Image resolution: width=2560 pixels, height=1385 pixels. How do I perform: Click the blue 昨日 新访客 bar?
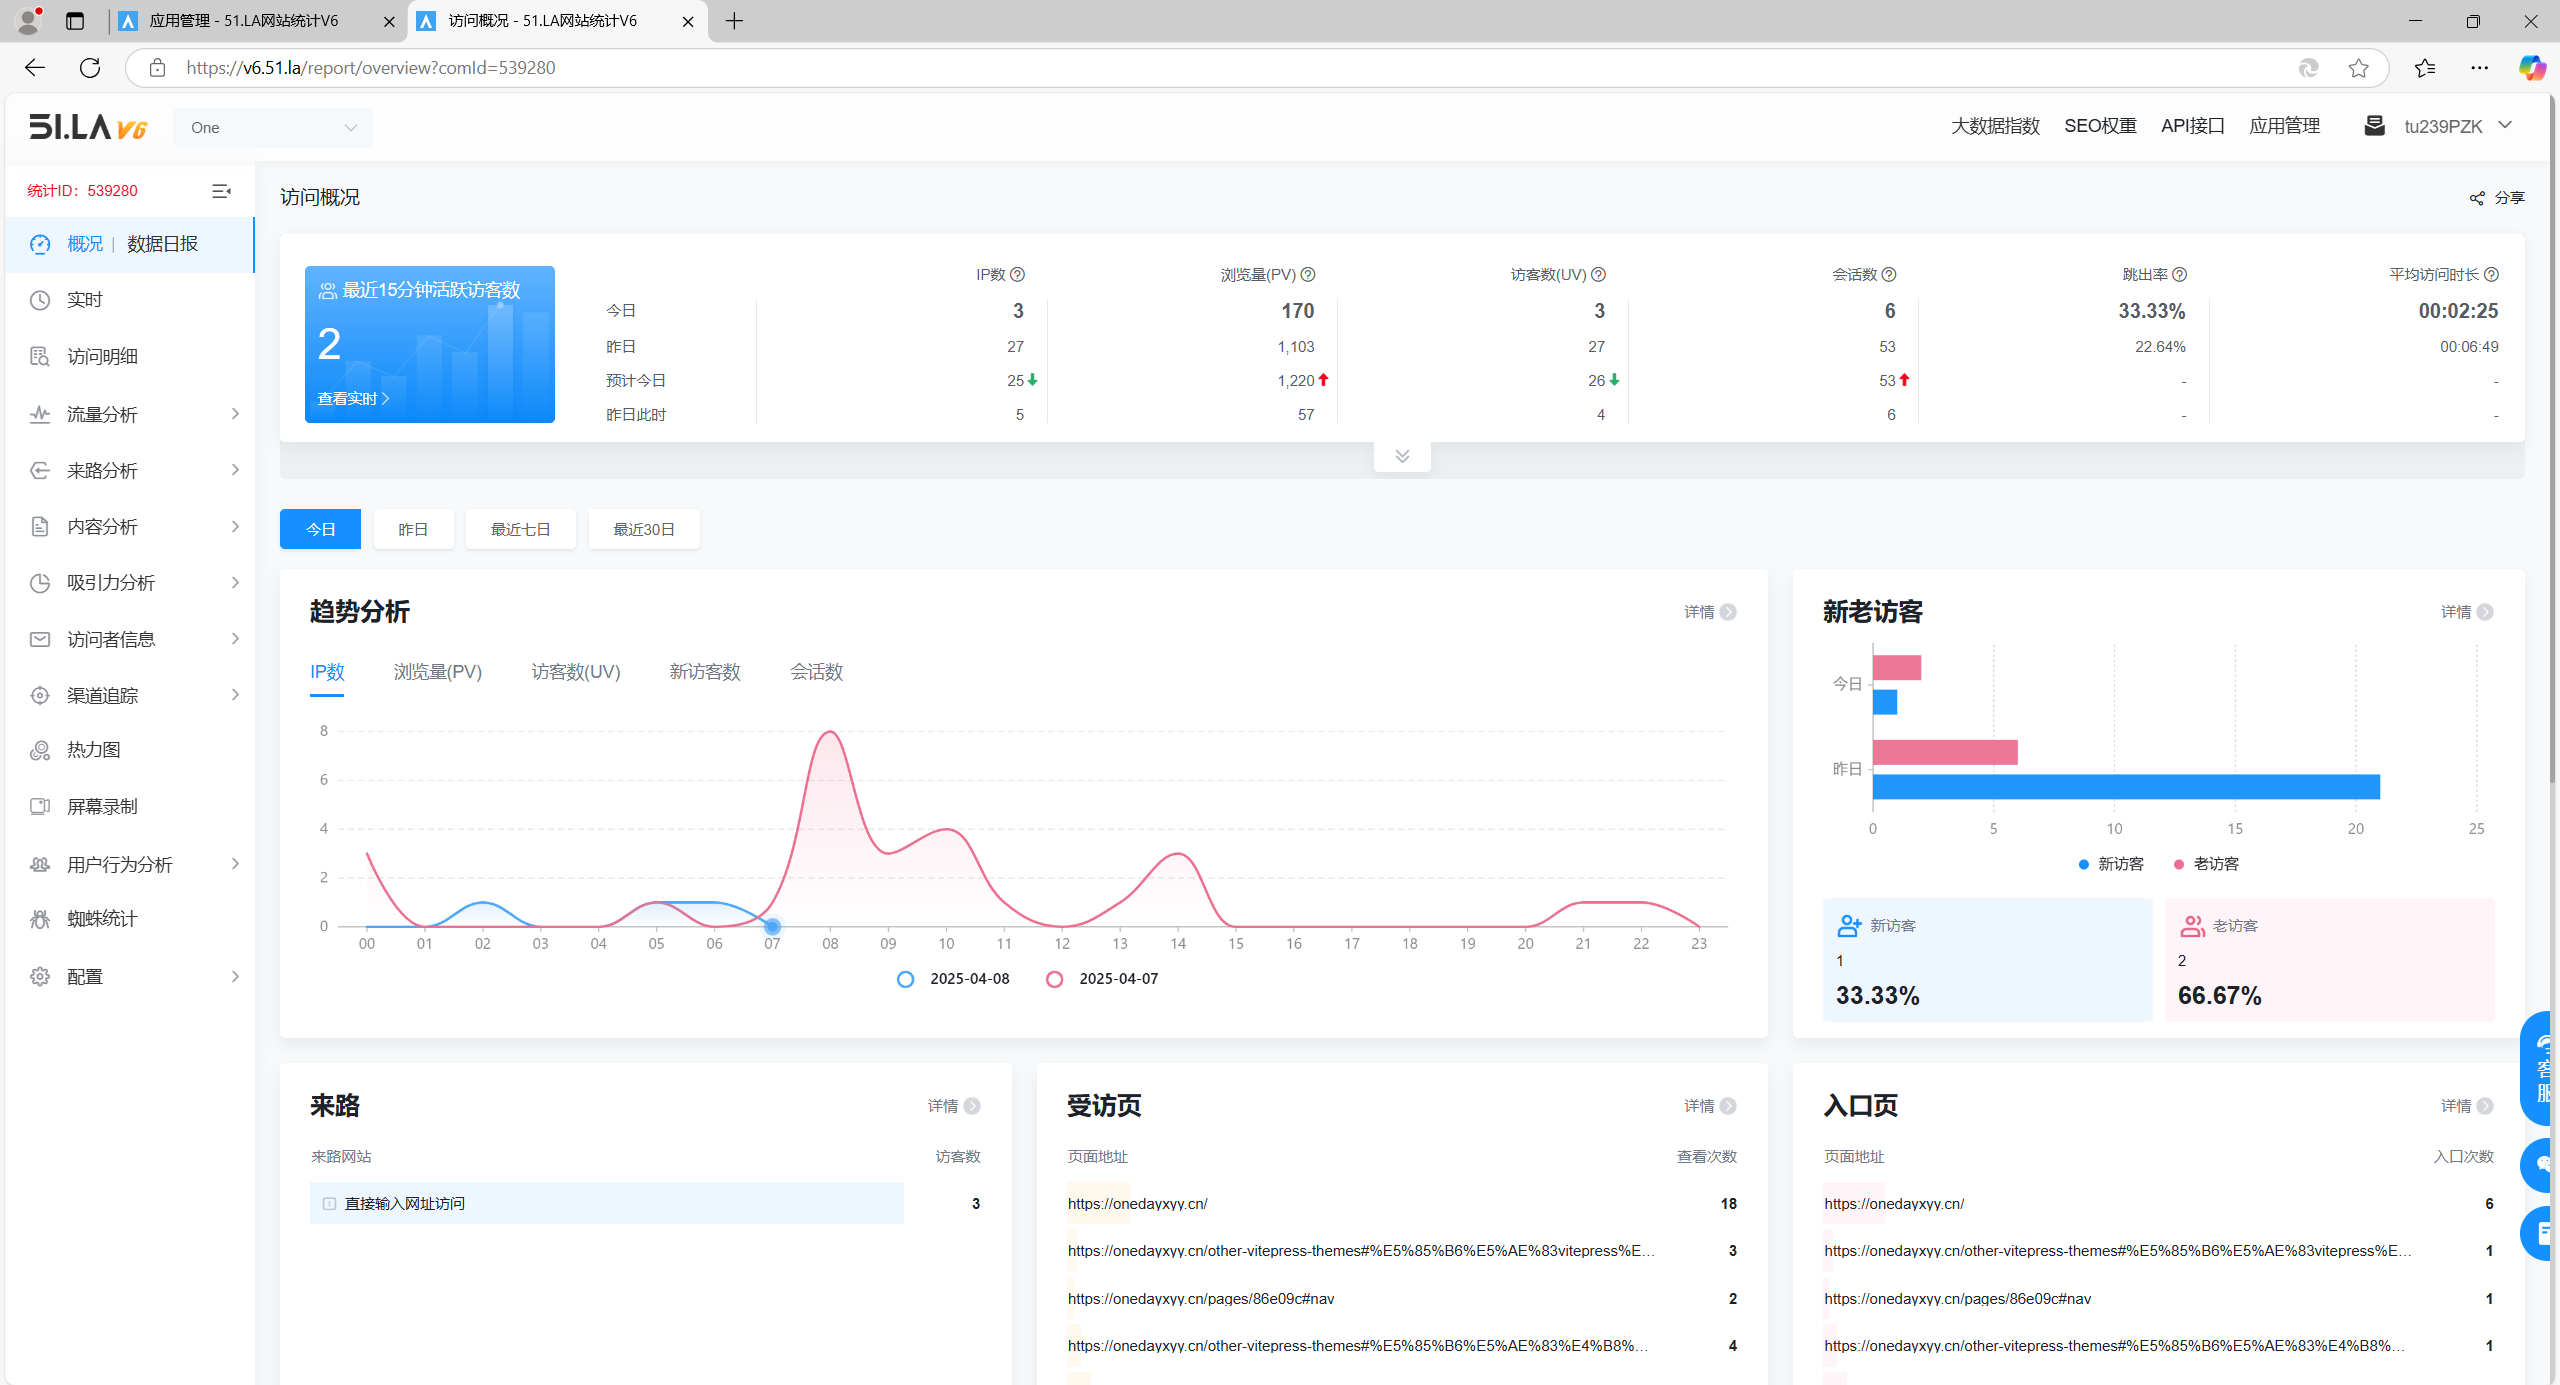pos(2126,787)
